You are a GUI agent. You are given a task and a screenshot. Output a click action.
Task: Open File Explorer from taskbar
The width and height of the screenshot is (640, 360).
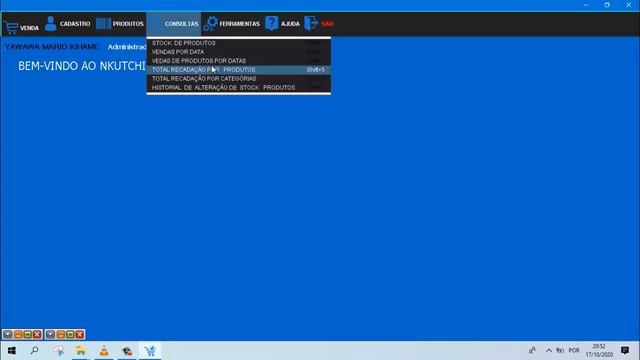81,351
